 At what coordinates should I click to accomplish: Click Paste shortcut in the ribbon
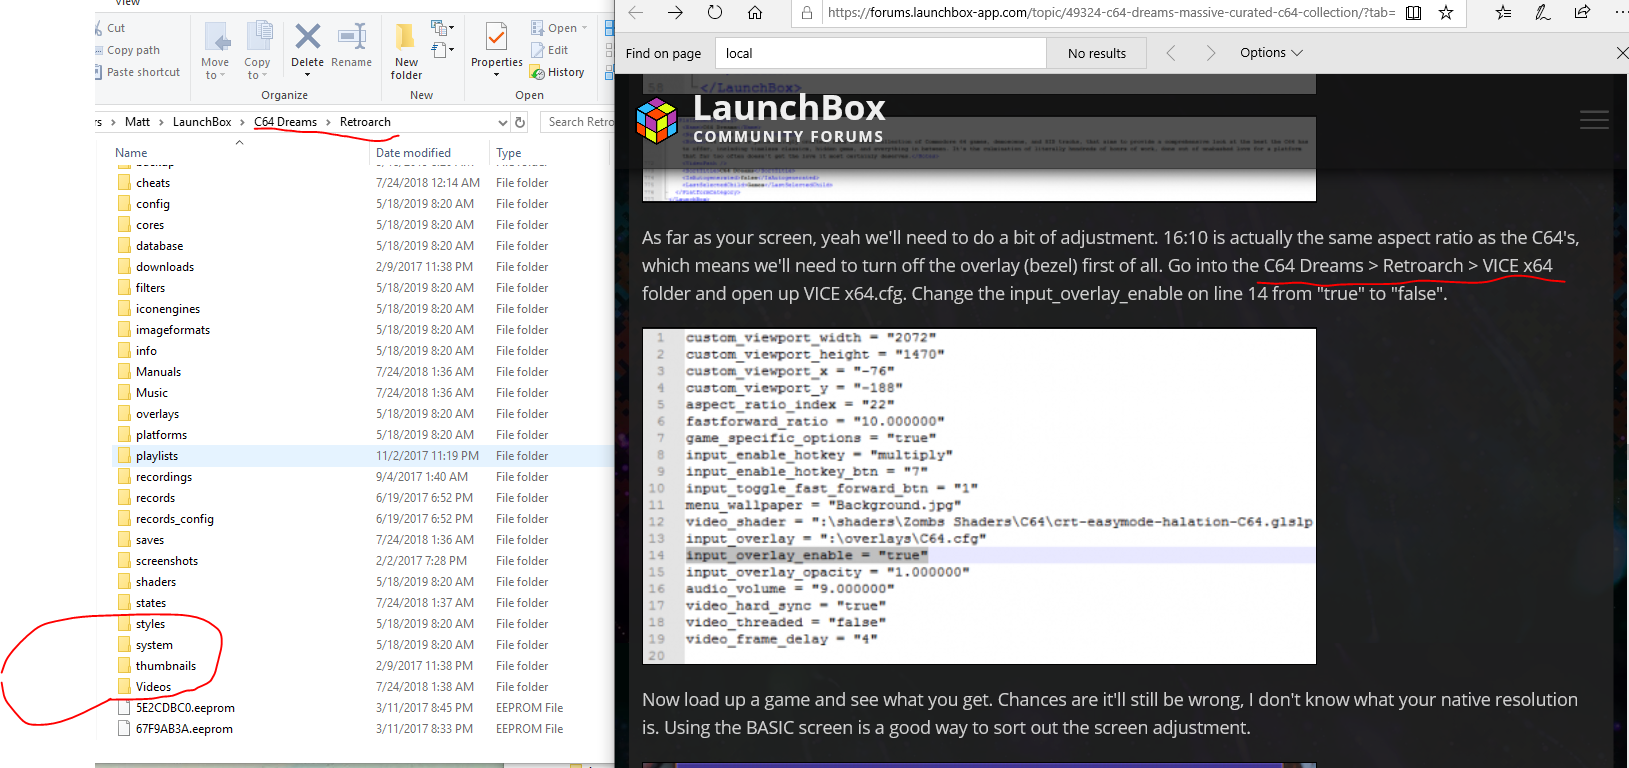pyautogui.click(x=137, y=72)
